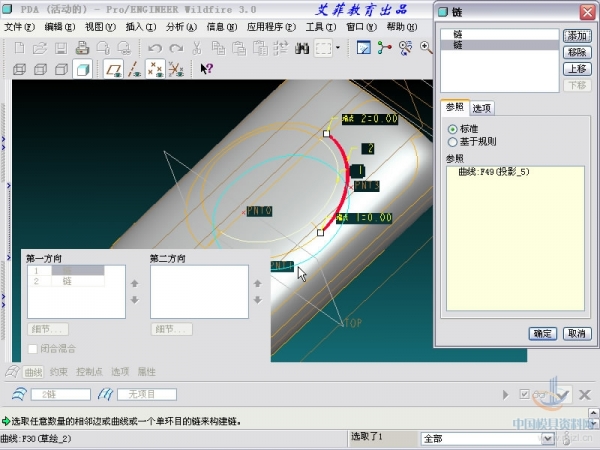Click the Open file icon

[40, 48]
